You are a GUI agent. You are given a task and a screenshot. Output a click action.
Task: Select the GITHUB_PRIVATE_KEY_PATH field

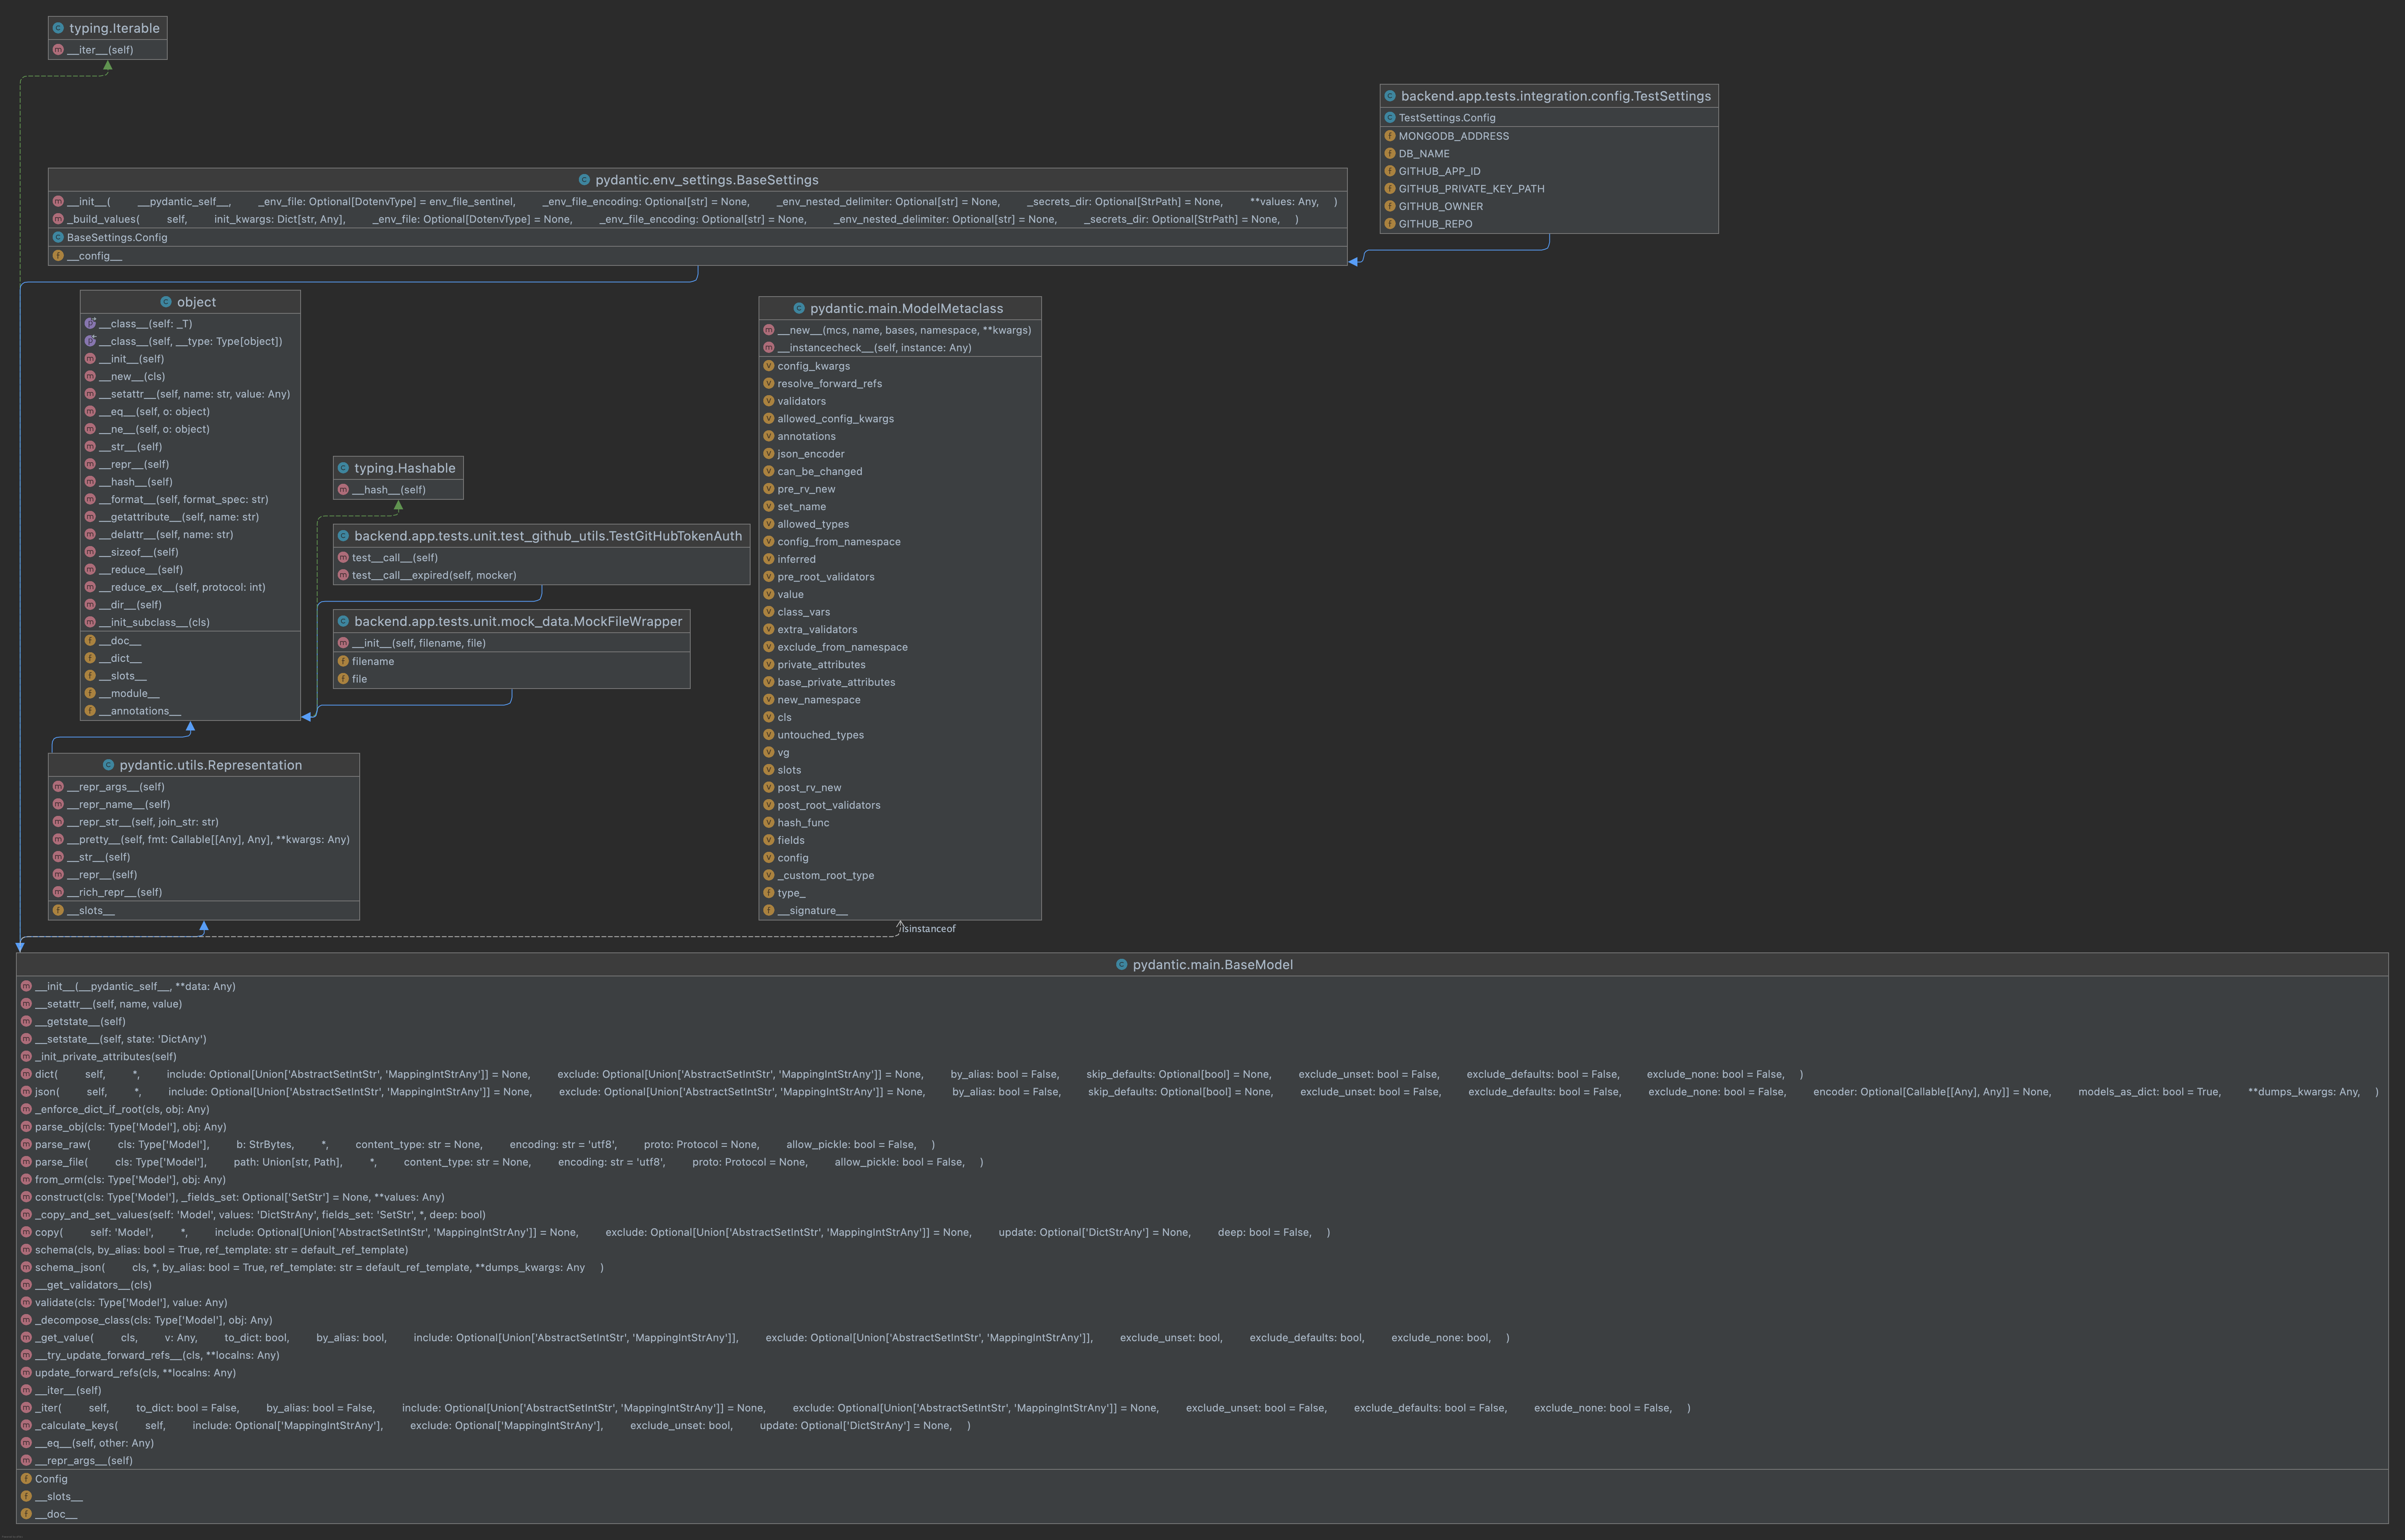coord(1471,189)
